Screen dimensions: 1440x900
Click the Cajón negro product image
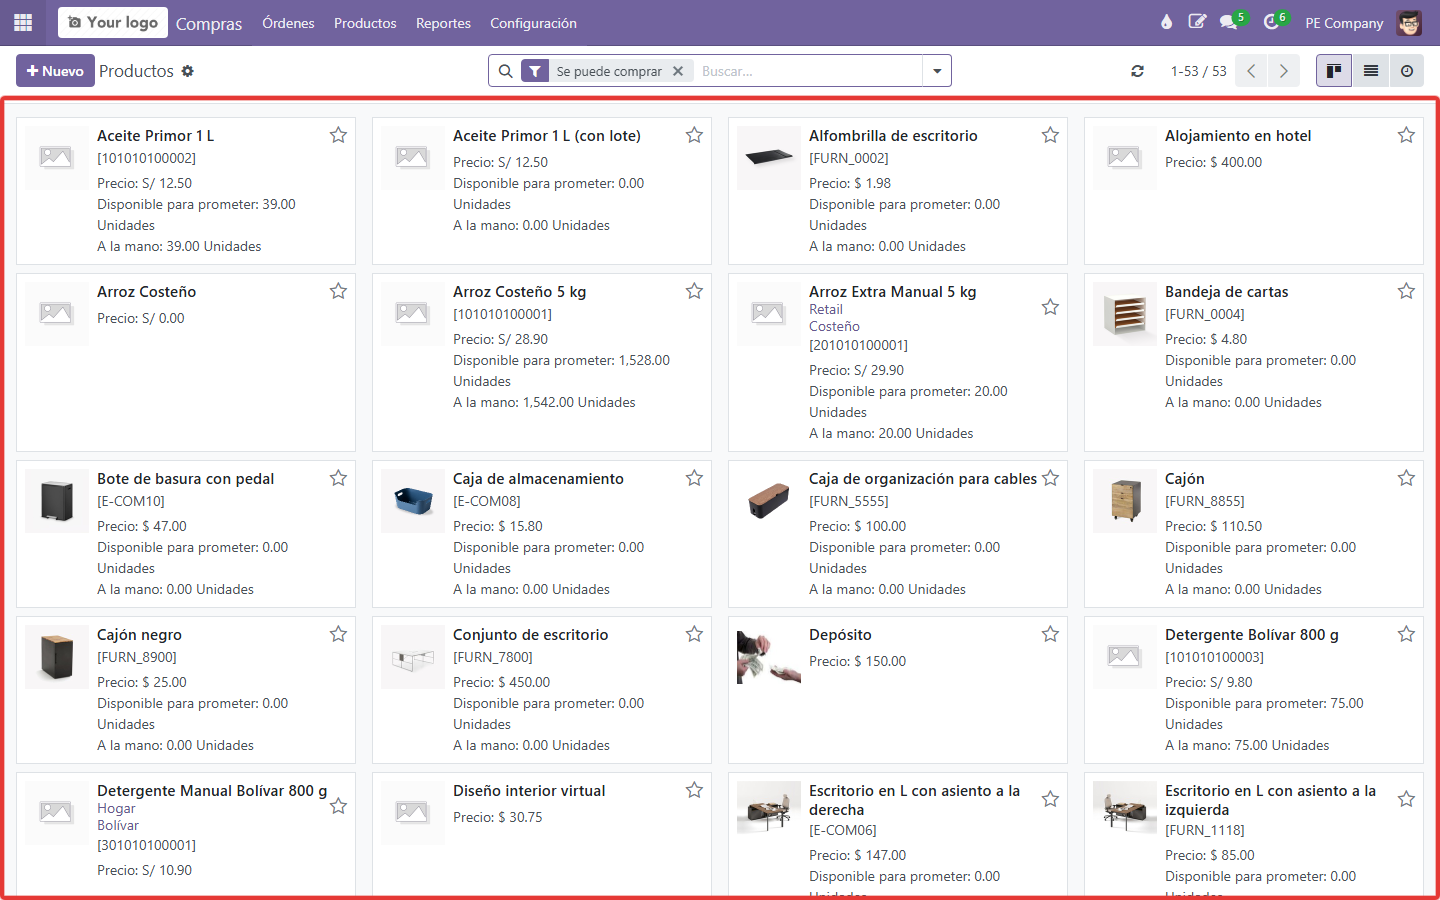57,657
